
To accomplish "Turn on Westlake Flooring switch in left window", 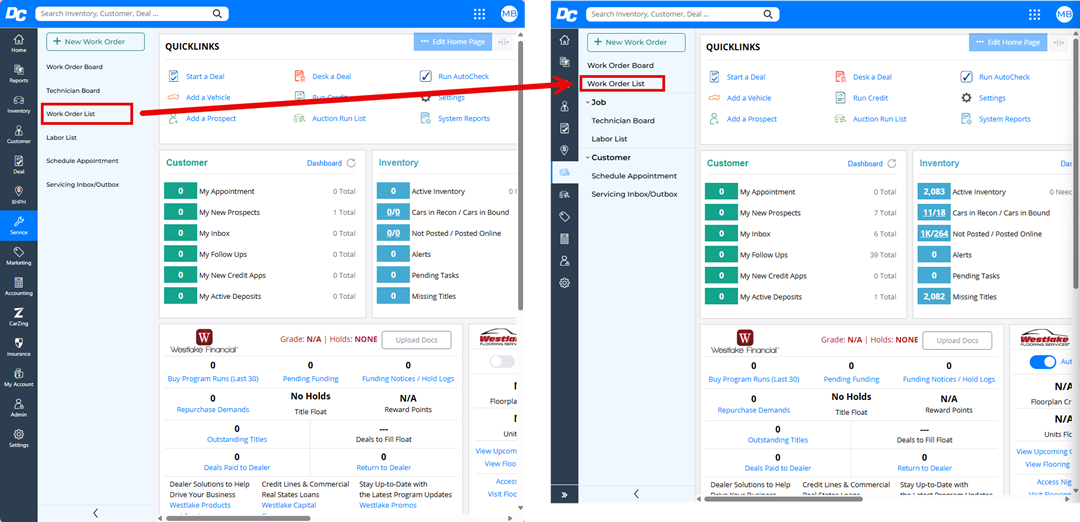I will 501,361.
